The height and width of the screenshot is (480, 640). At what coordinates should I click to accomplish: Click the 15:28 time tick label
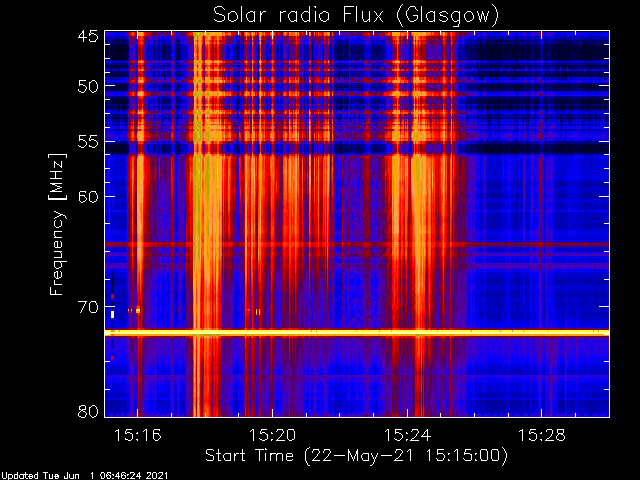[x=542, y=436]
